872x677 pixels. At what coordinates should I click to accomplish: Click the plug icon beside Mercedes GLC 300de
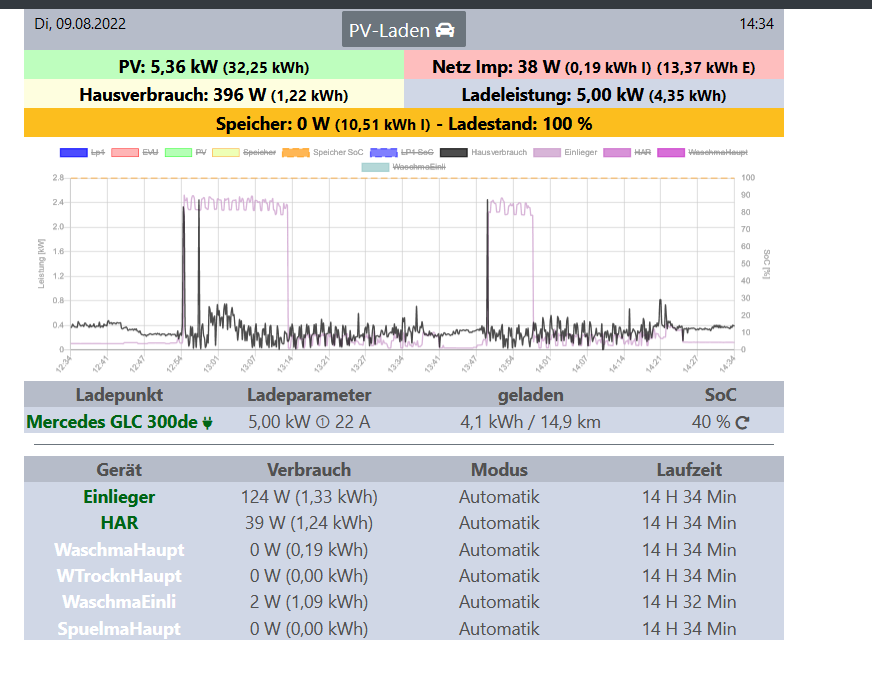(x=208, y=423)
